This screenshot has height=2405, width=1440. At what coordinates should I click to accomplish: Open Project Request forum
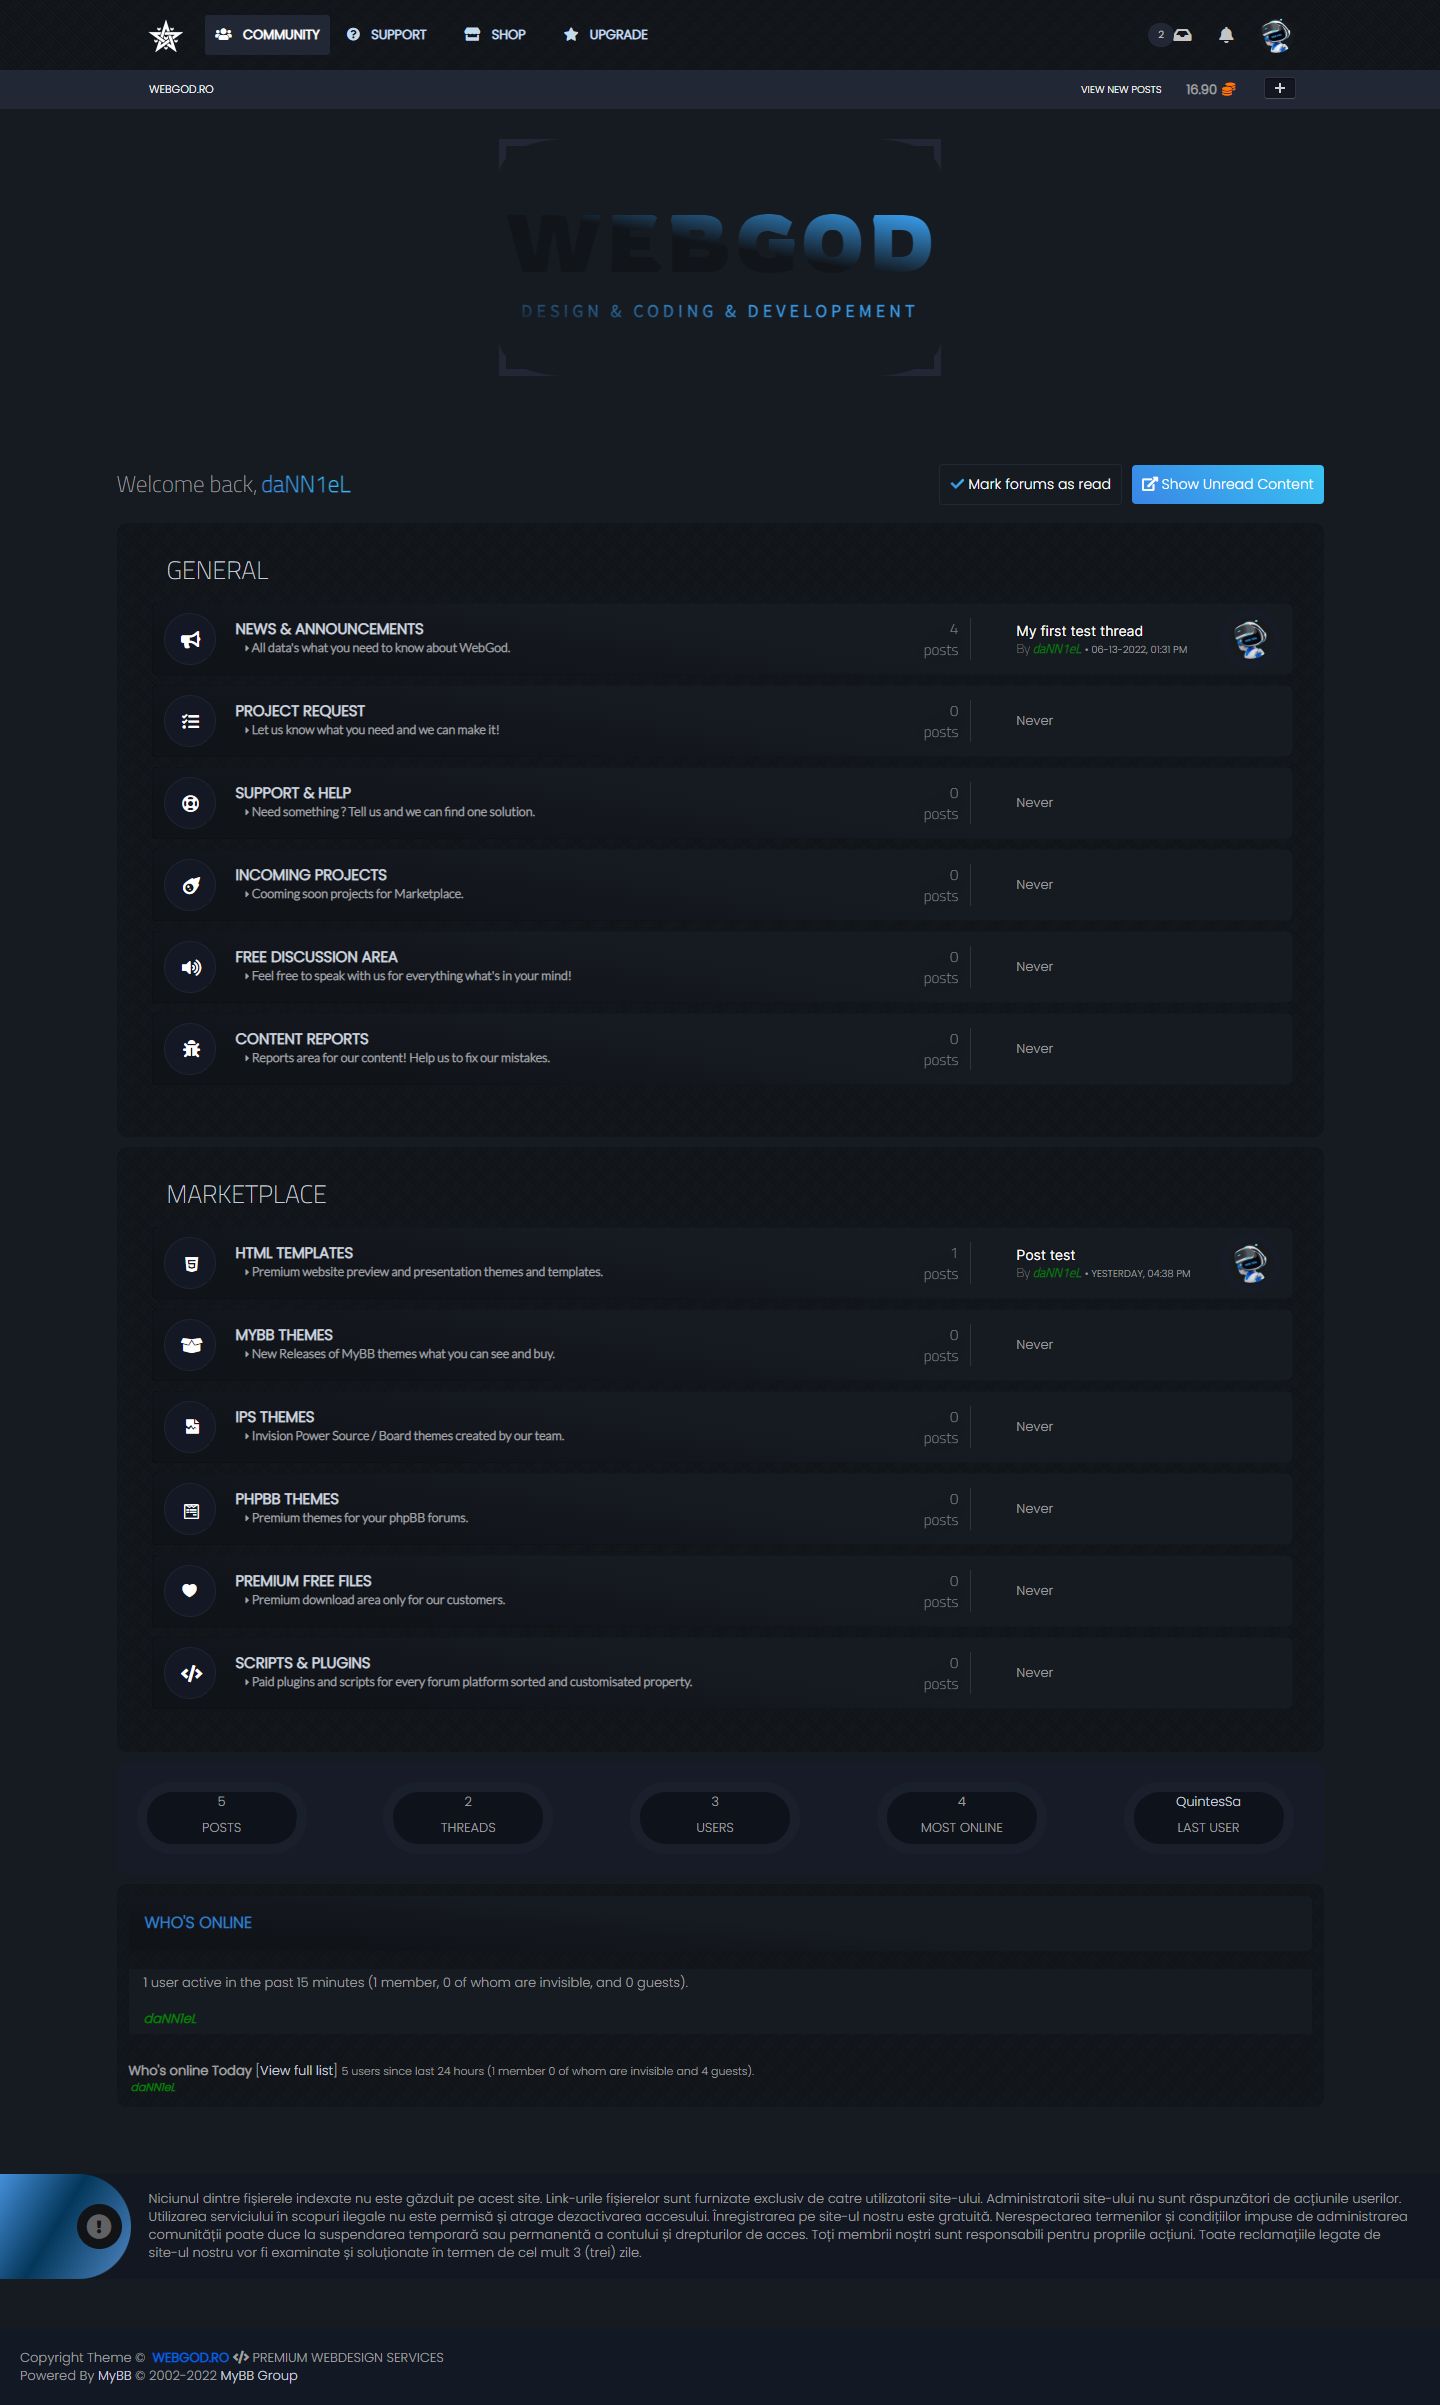(300, 711)
